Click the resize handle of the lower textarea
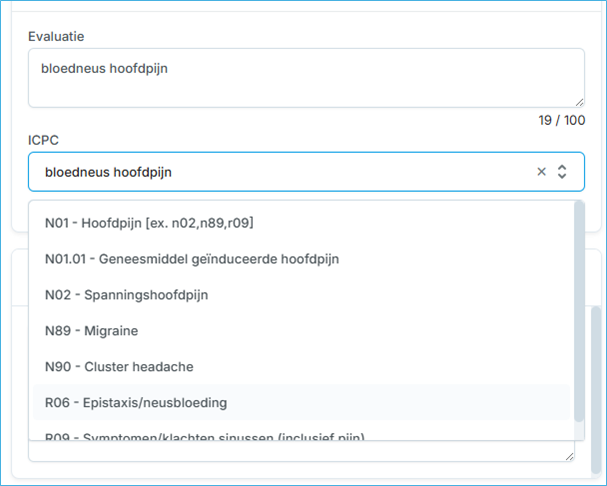The image size is (607, 486). tap(569, 455)
